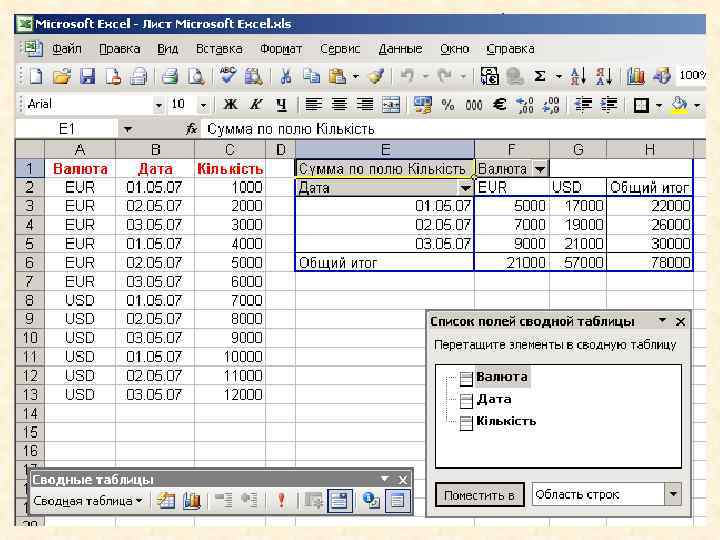The height and width of the screenshot is (540, 720).
Task: Click the Save floppy disk icon
Action: pyautogui.click(x=87, y=76)
